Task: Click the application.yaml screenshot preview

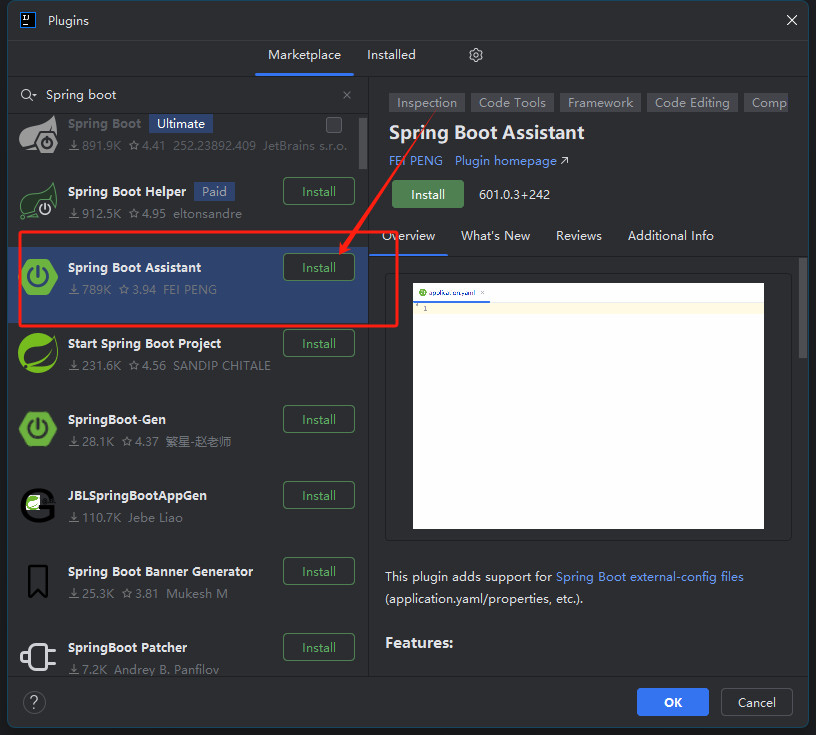Action: [x=588, y=406]
